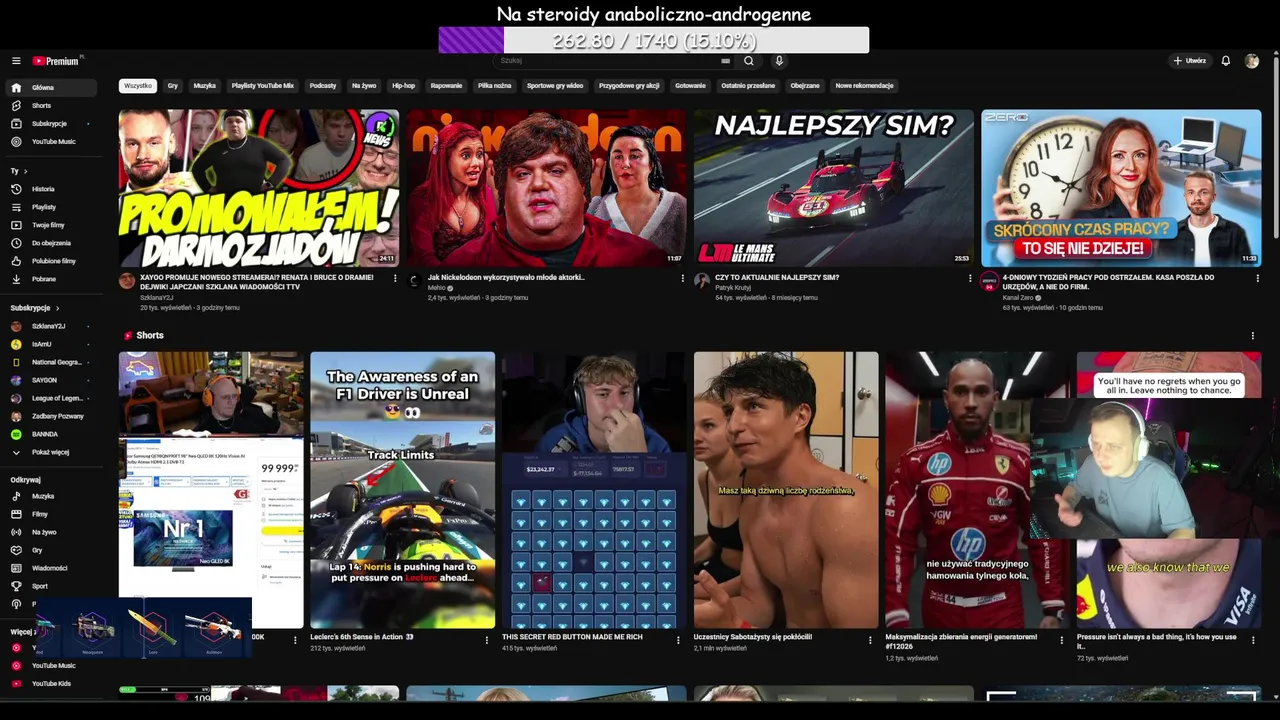
Task: Click the keyboard icon in search box
Action: (725, 61)
